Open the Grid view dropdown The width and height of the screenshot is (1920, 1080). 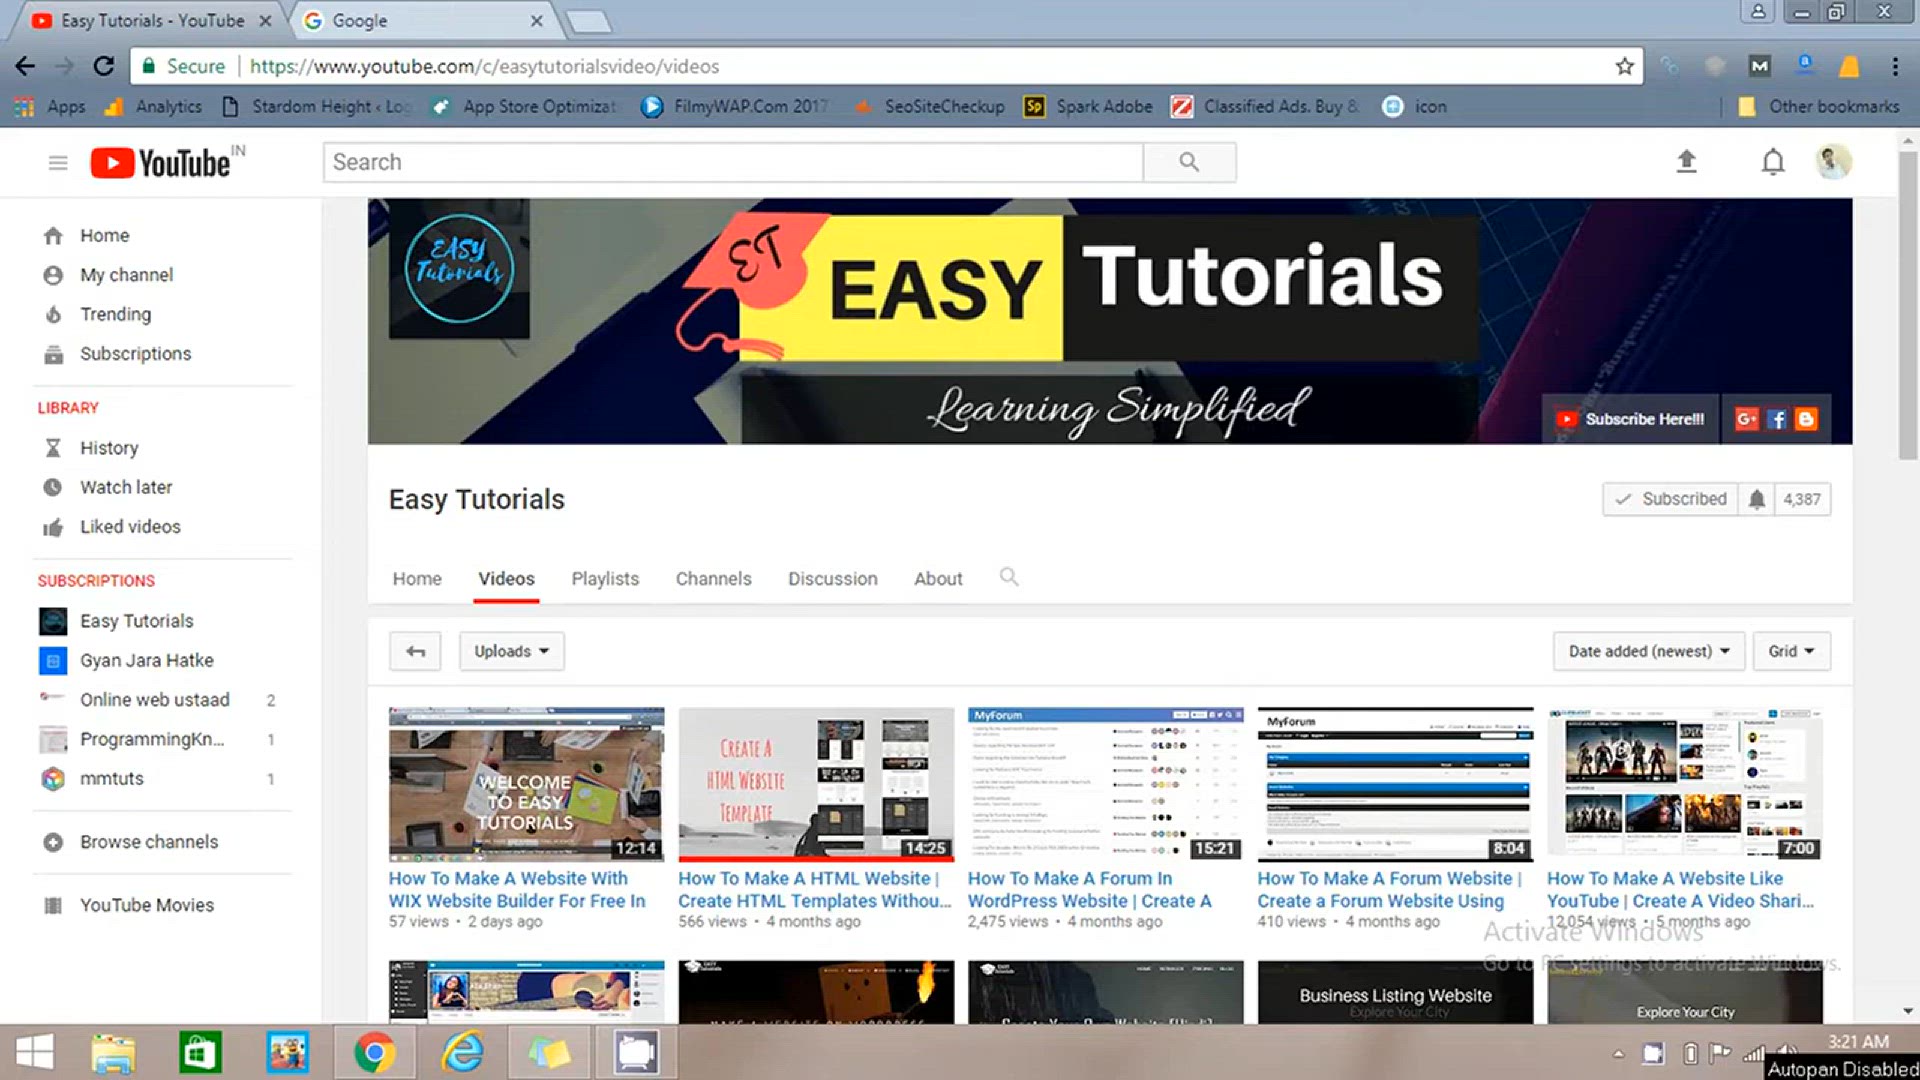coord(1791,651)
